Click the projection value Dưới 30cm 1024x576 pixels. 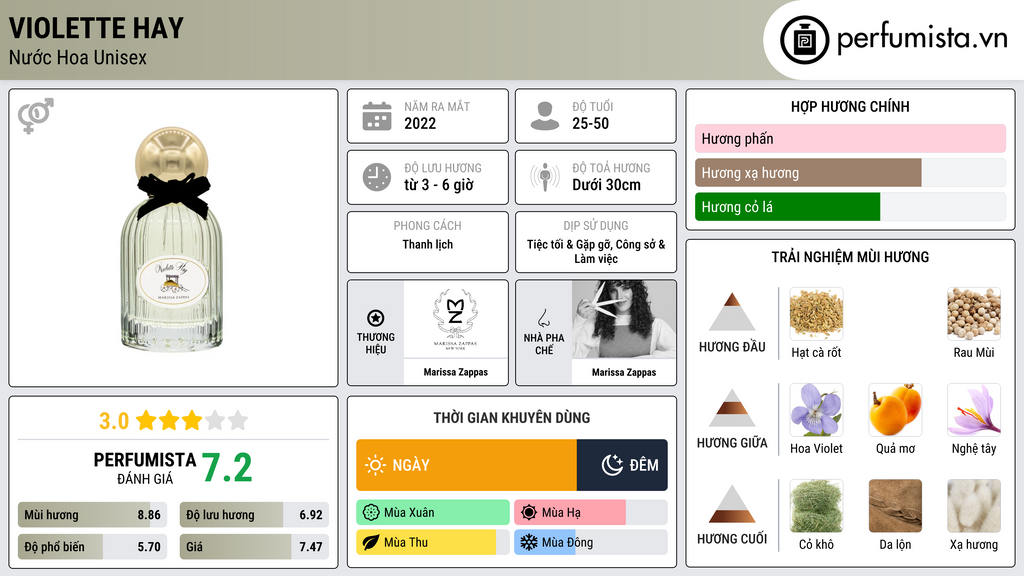(x=606, y=185)
